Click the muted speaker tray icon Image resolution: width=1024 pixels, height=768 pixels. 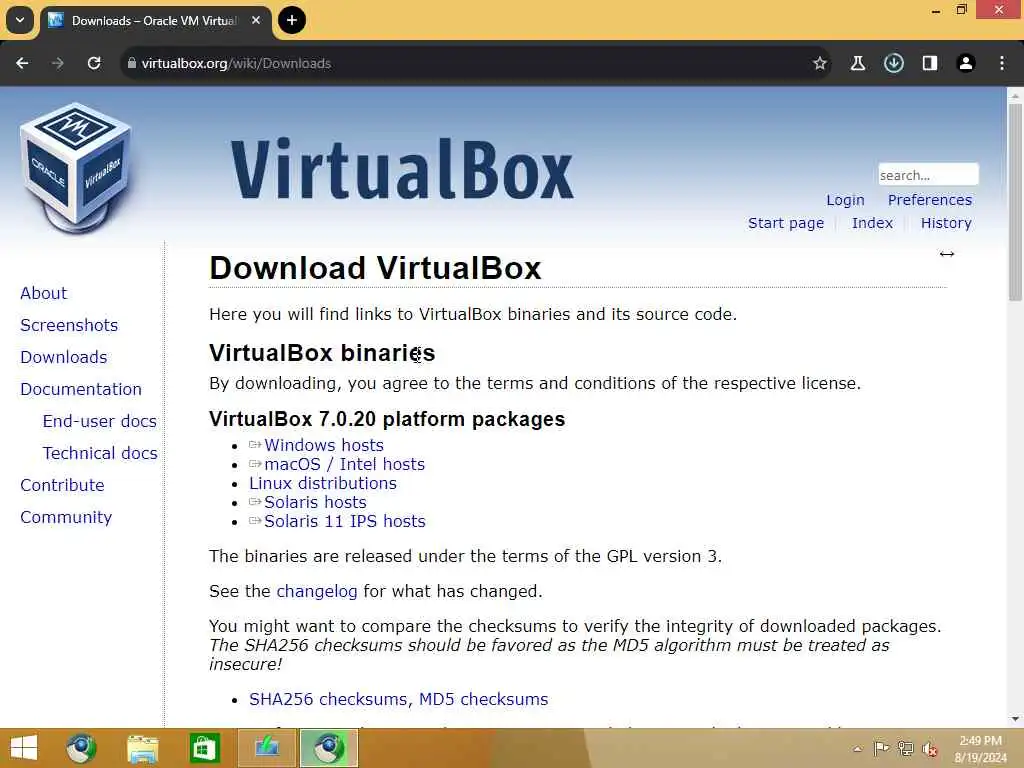tap(929, 749)
